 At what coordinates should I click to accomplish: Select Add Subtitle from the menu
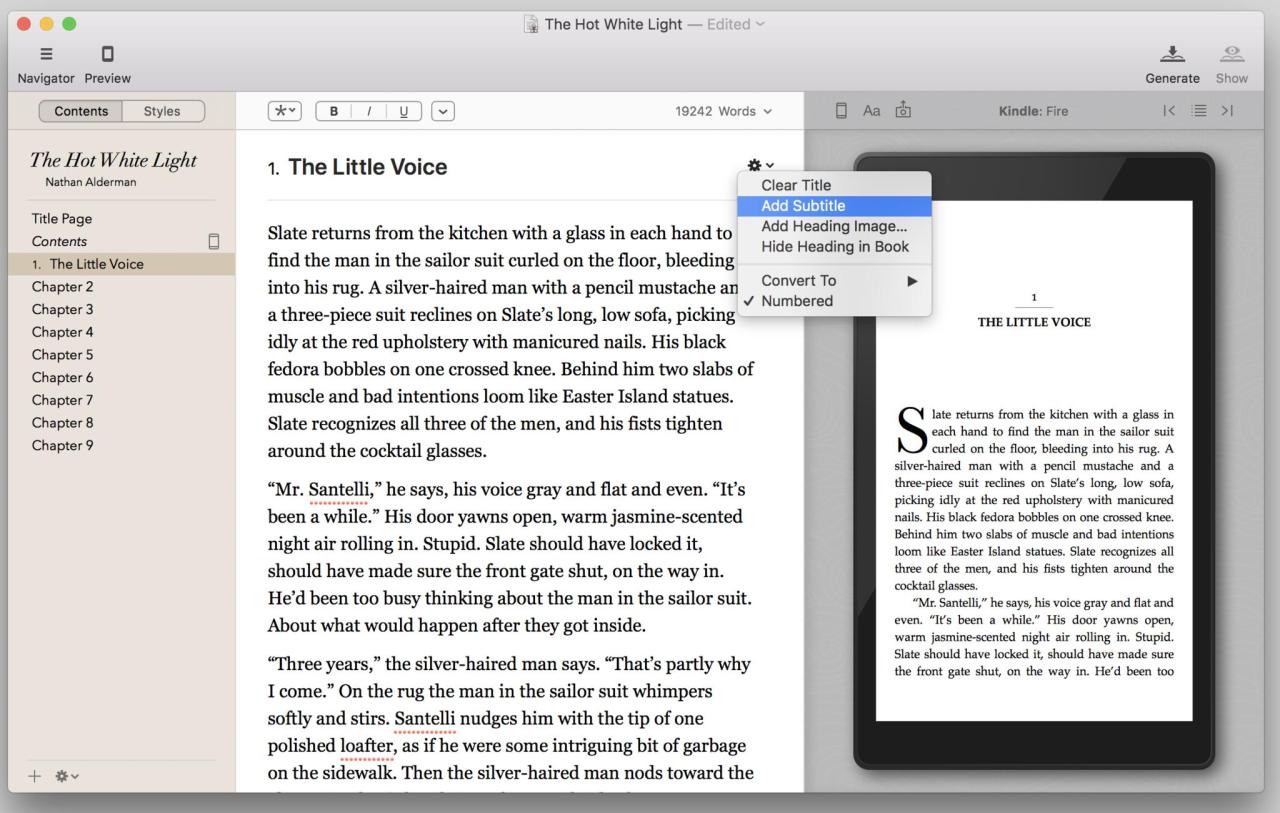(x=803, y=206)
